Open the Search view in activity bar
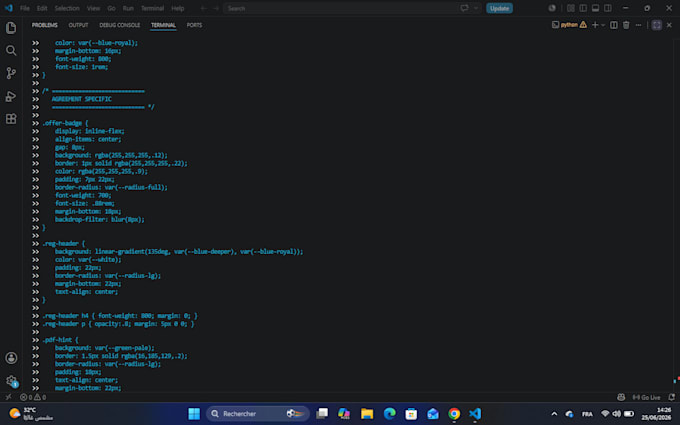This screenshot has width=680, height=425. [x=11, y=50]
